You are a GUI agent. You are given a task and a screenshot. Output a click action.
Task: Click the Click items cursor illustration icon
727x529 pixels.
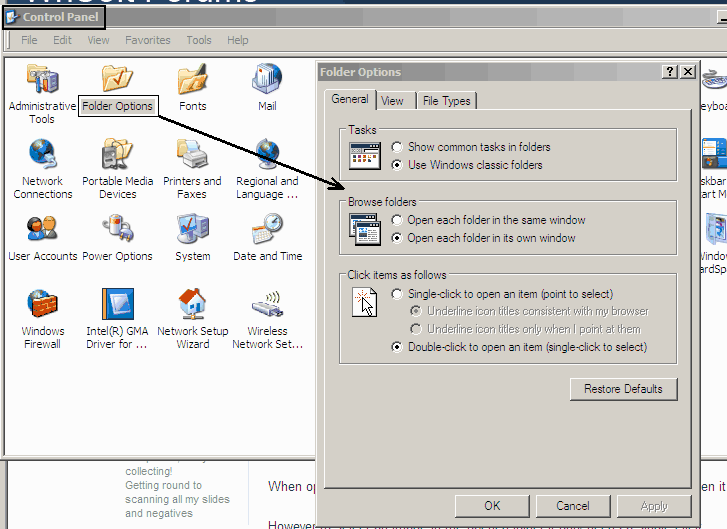364,302
